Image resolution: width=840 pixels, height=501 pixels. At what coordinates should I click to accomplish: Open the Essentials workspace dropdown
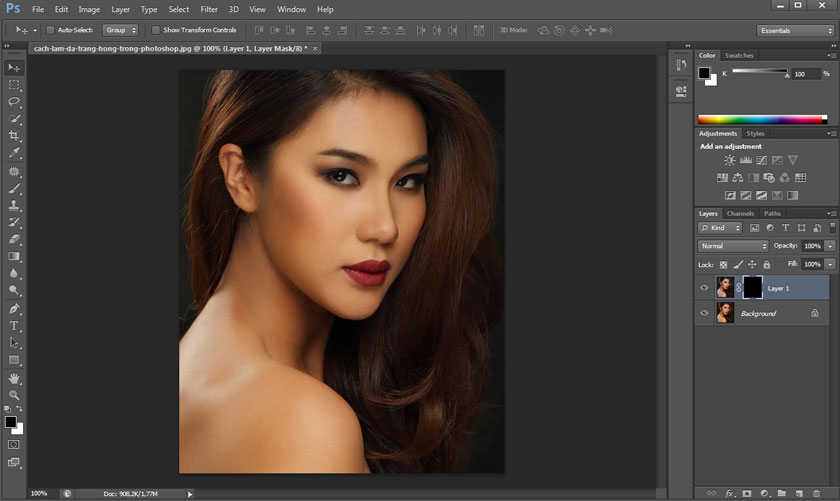click(x=795, y=30)
